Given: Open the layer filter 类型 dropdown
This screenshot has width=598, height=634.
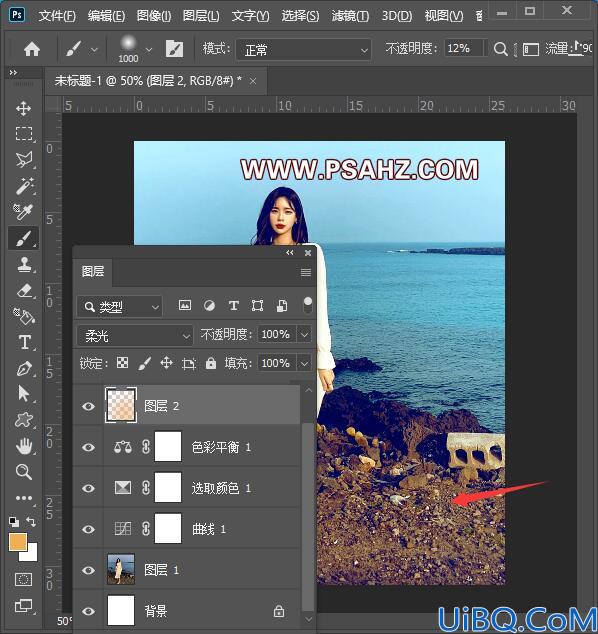Looking at the screenshot, I should (120, 307).
